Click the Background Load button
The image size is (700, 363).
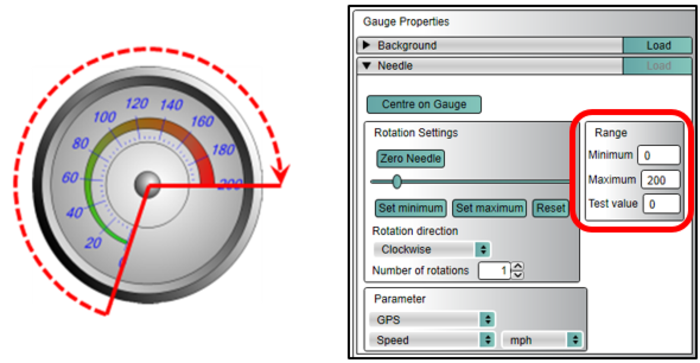pos(658,45)
